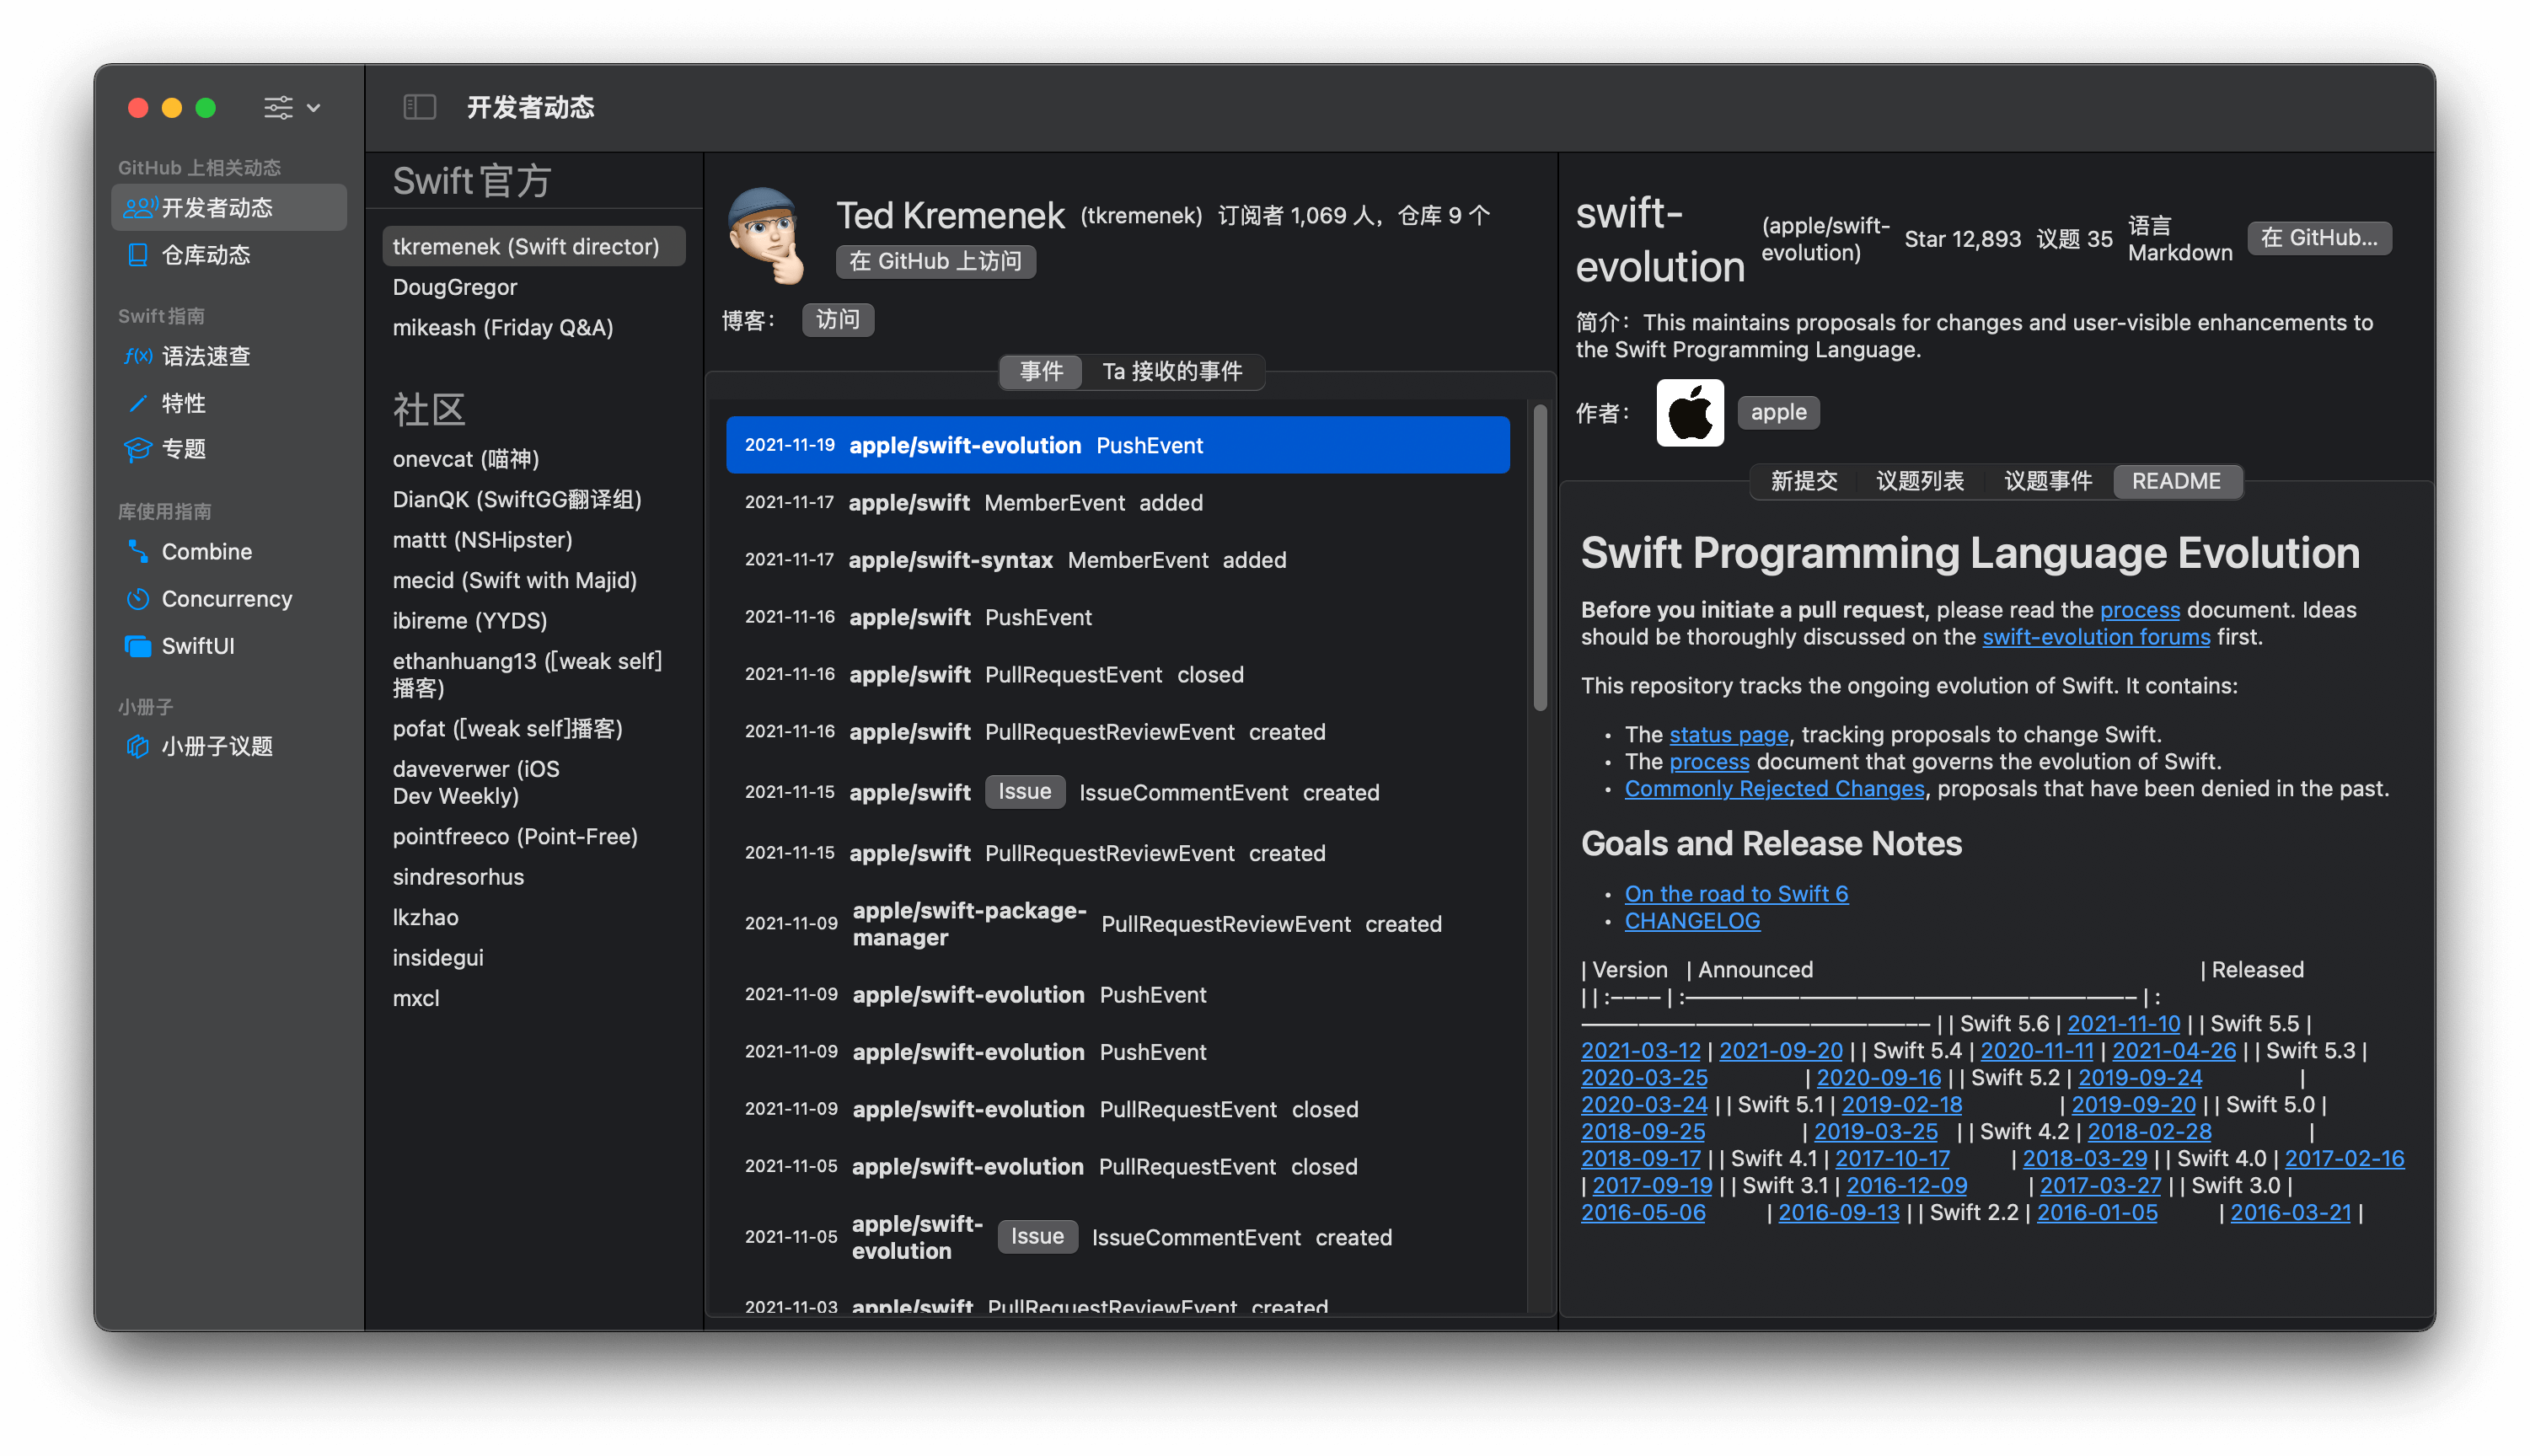Select the apple/swift-package-manager PullRequestReviewEvent row
This screenshot has width=2530, height=1456.
pos(1117,924)
